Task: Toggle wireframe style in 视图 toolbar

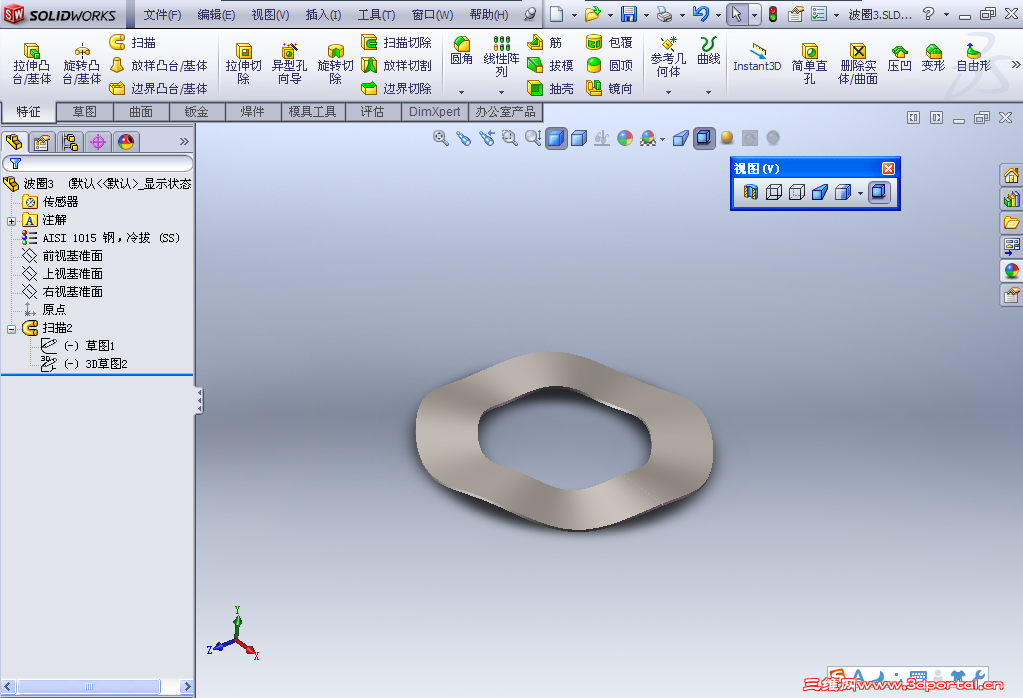Action: tap(774, 192)
